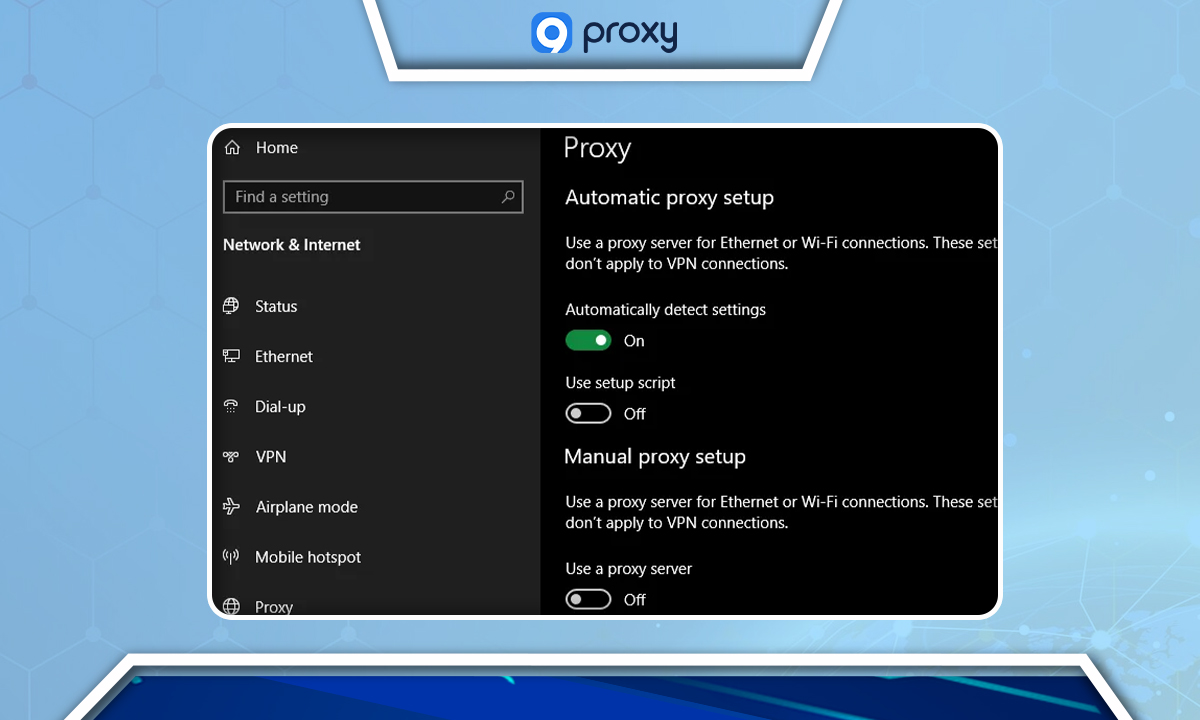The width and height of the screenshot is (1200, 720).
Task: Select Network & Internet heading
Action: pyautogui.click(x=294, y=244)
